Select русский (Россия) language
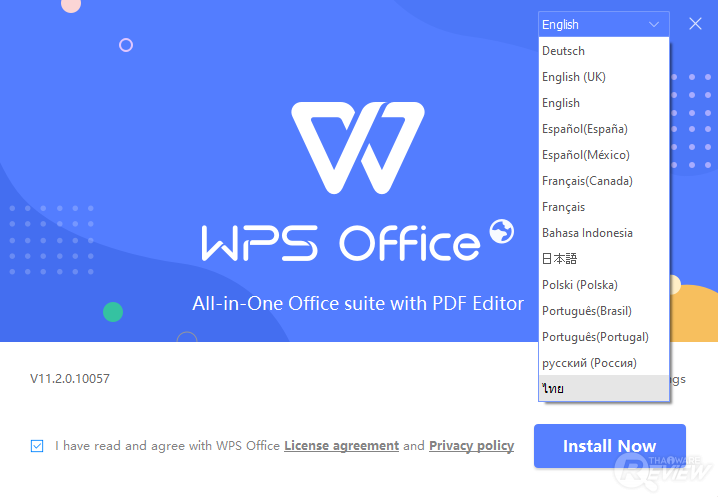718x497 pixels. [x=604, y=363]
